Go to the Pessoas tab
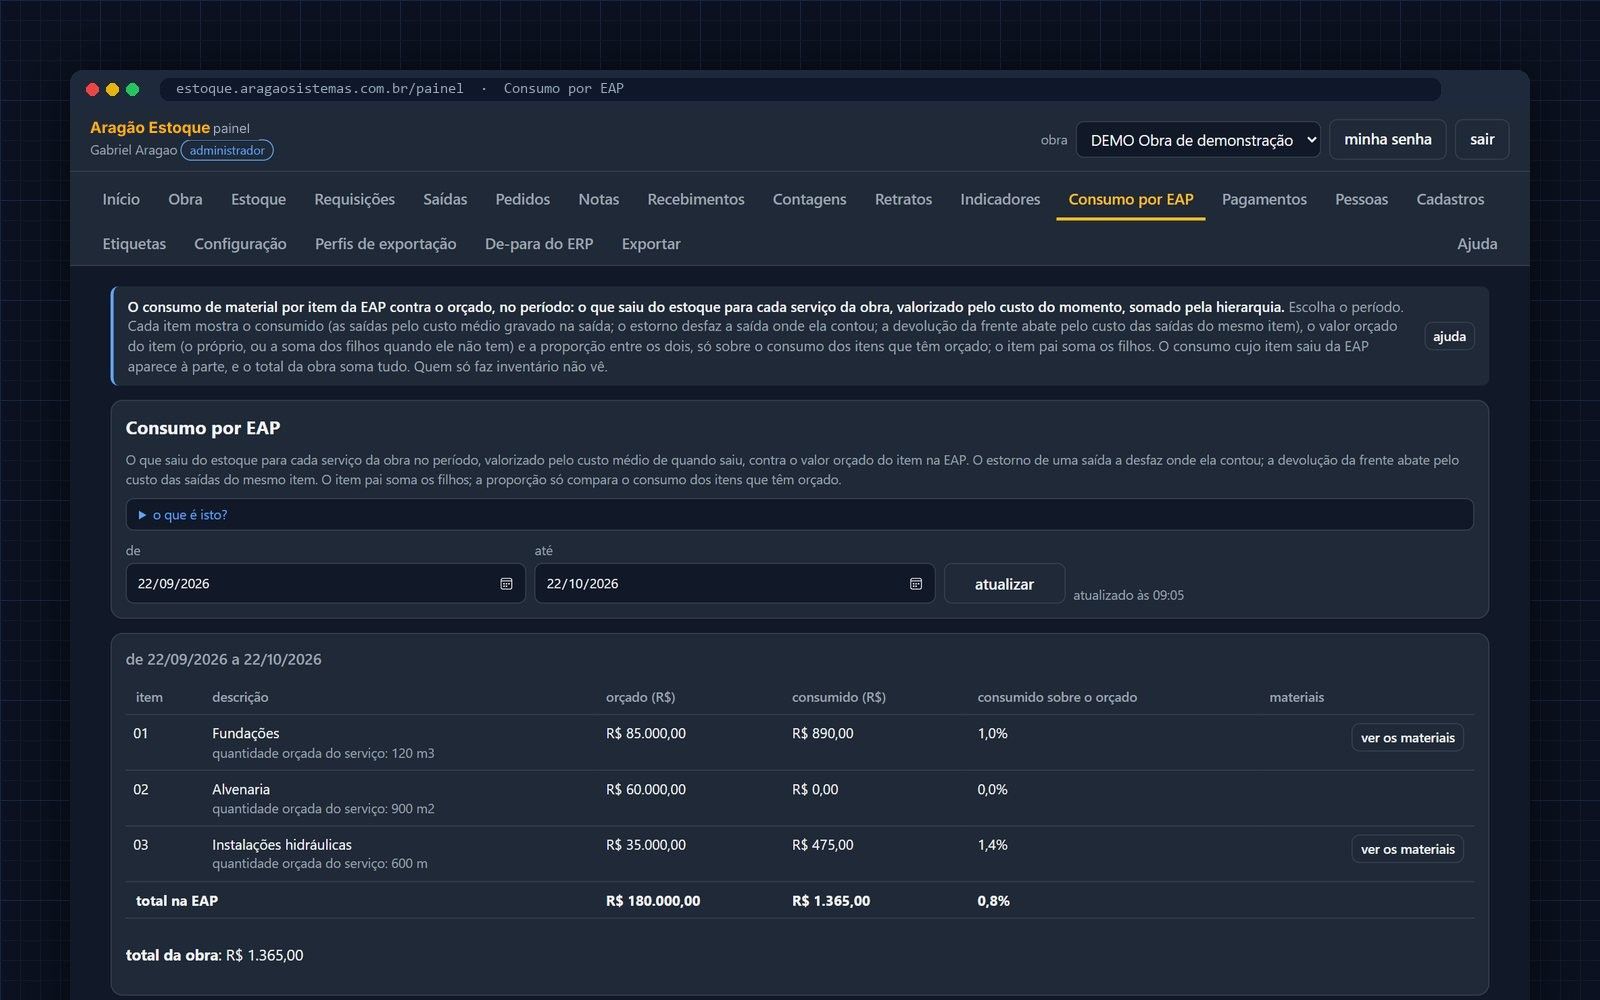 [x=1361, y=199]
